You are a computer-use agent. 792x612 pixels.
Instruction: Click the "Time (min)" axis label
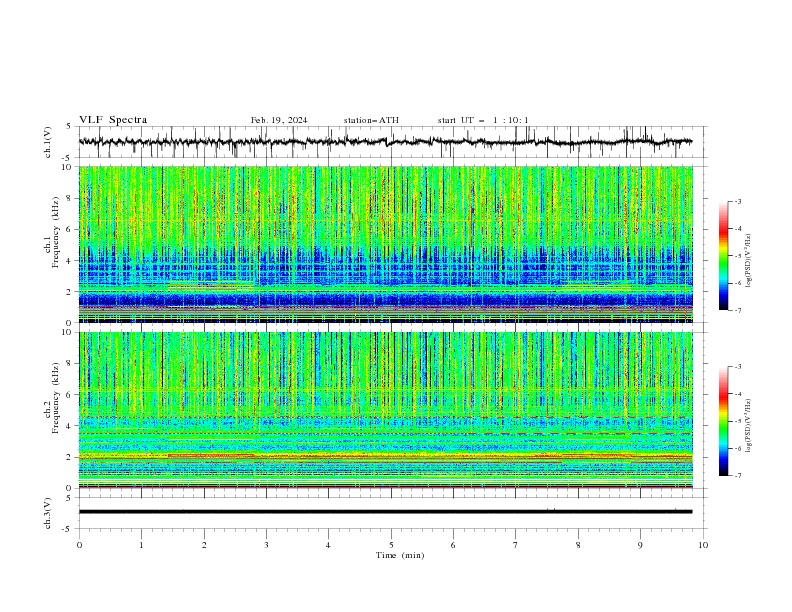click(400, 555)
